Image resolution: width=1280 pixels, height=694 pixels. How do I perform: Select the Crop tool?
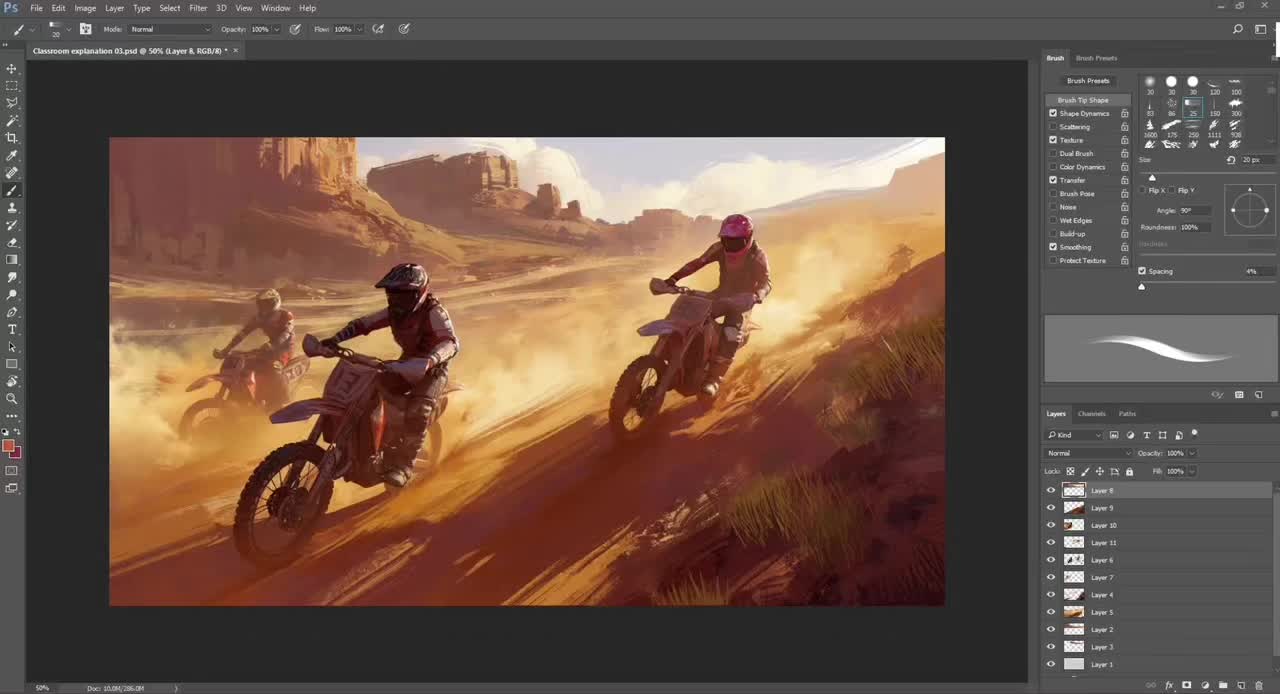click(12, 138)
